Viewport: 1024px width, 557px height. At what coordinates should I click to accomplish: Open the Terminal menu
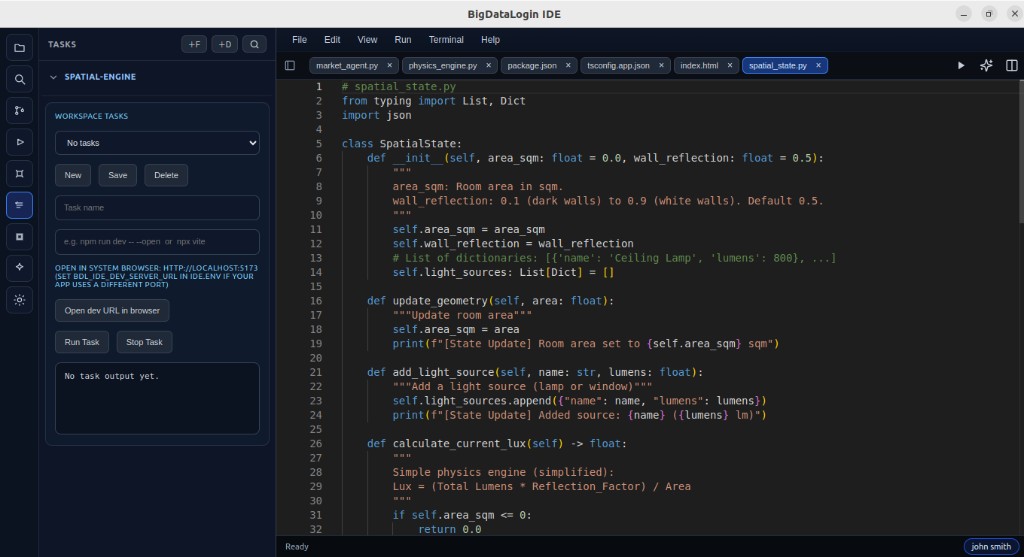(446, 40)
